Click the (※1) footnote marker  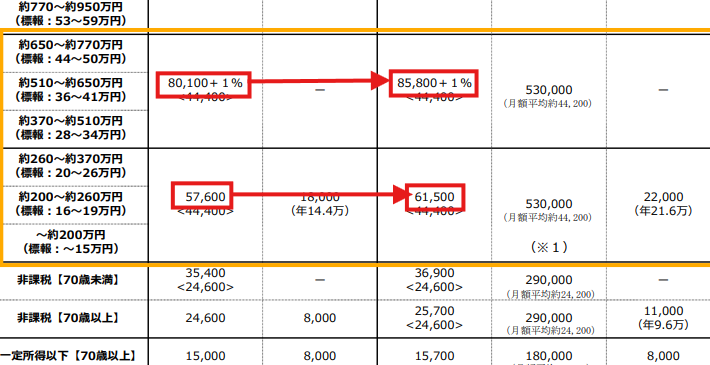[549, 247]
